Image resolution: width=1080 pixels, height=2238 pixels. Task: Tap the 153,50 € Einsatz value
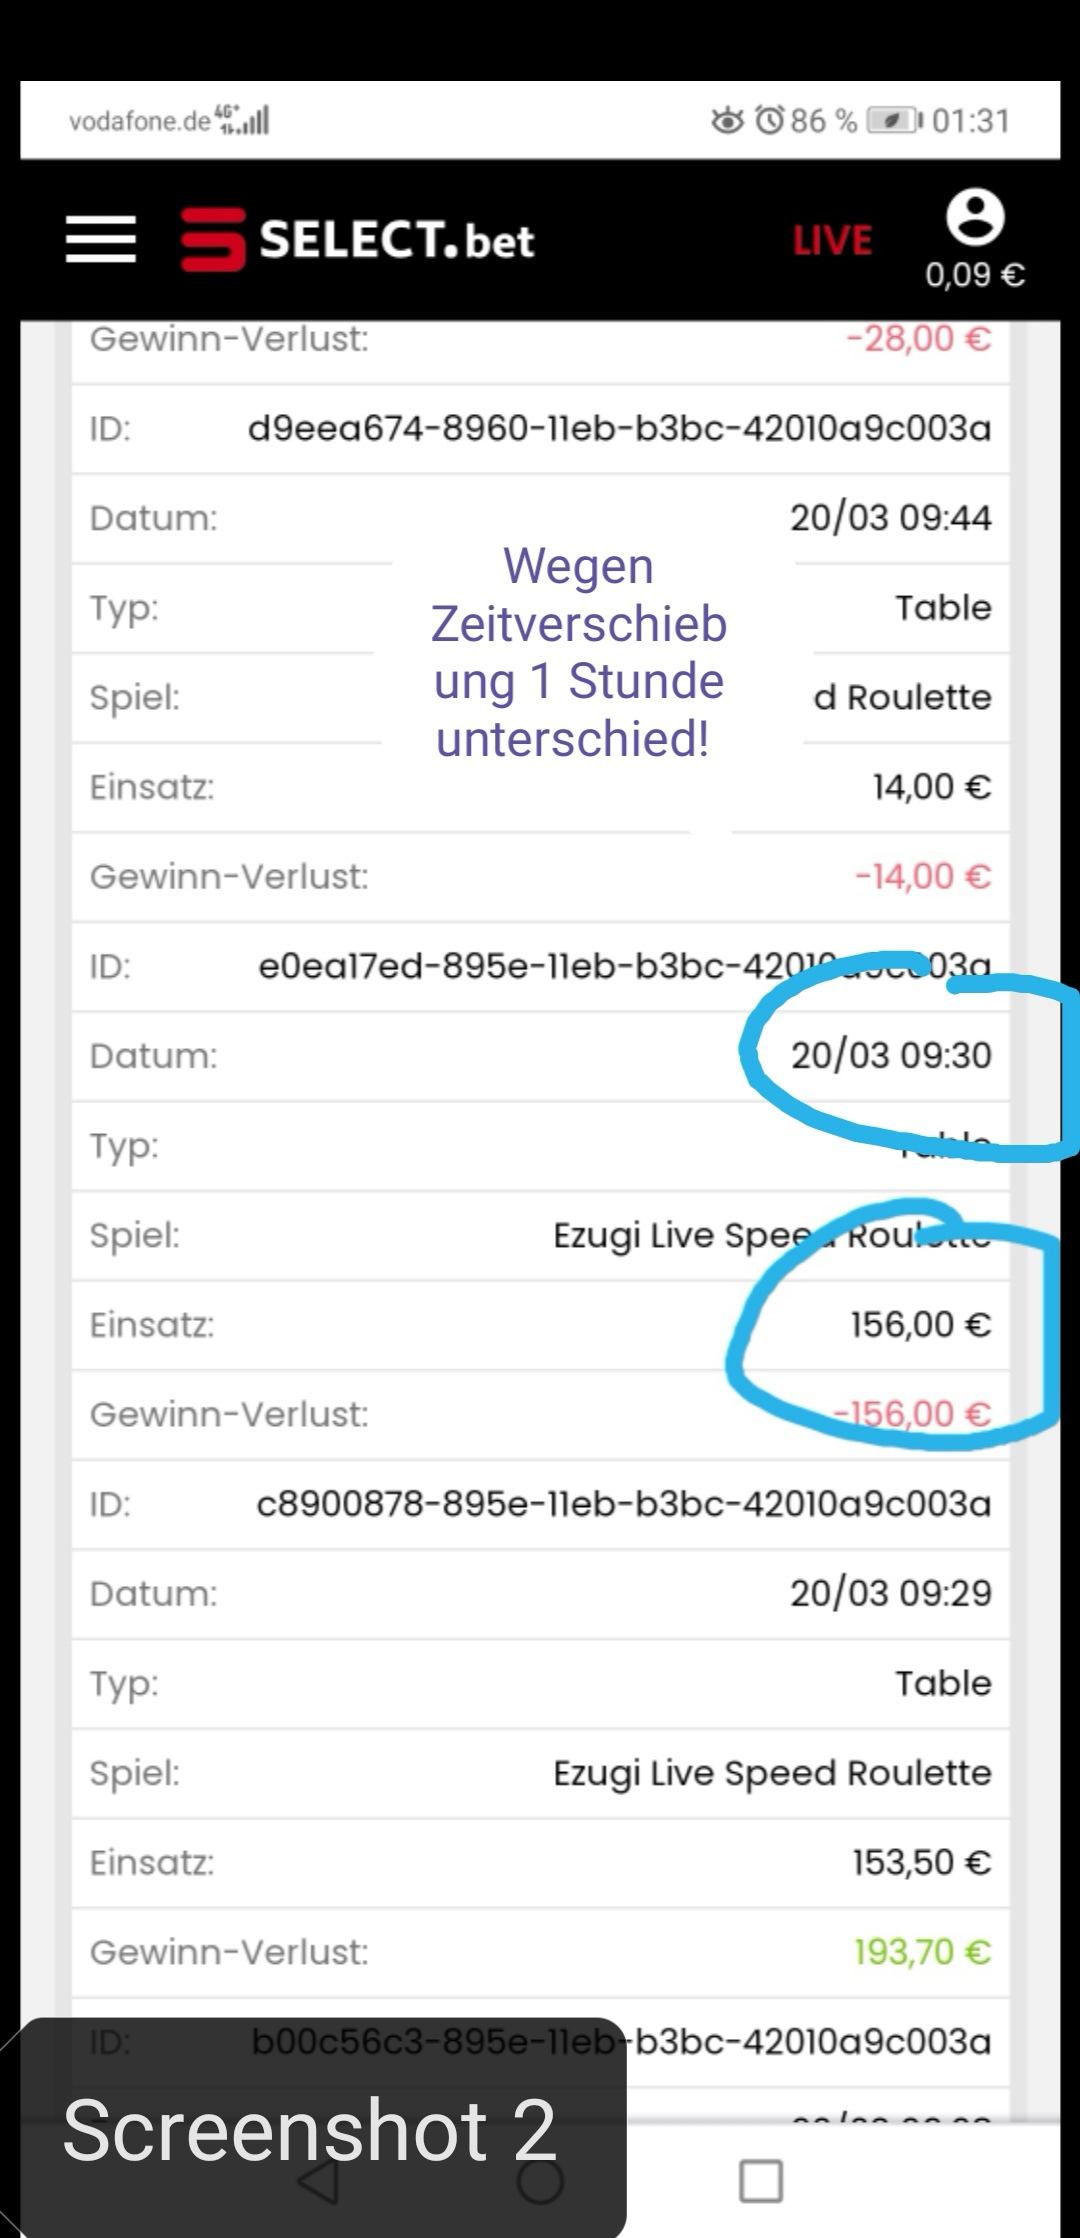click(921, 1862)
